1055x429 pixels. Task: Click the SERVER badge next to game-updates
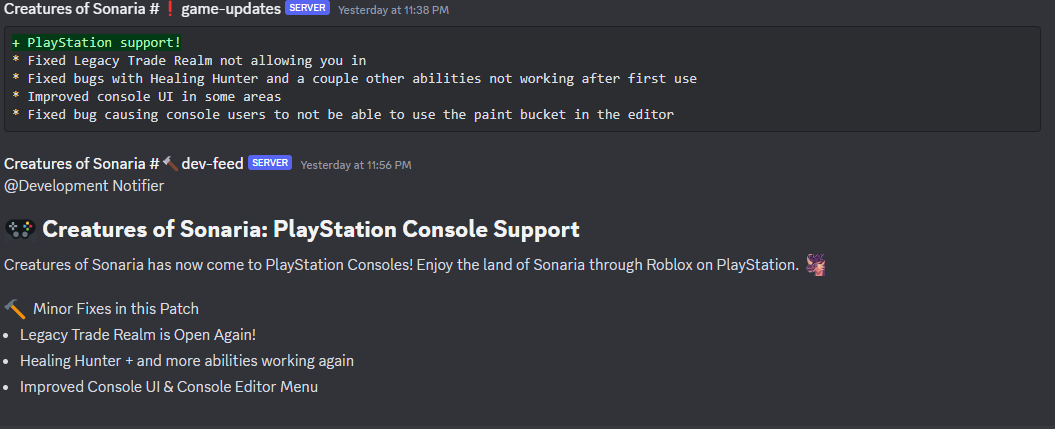307,8
